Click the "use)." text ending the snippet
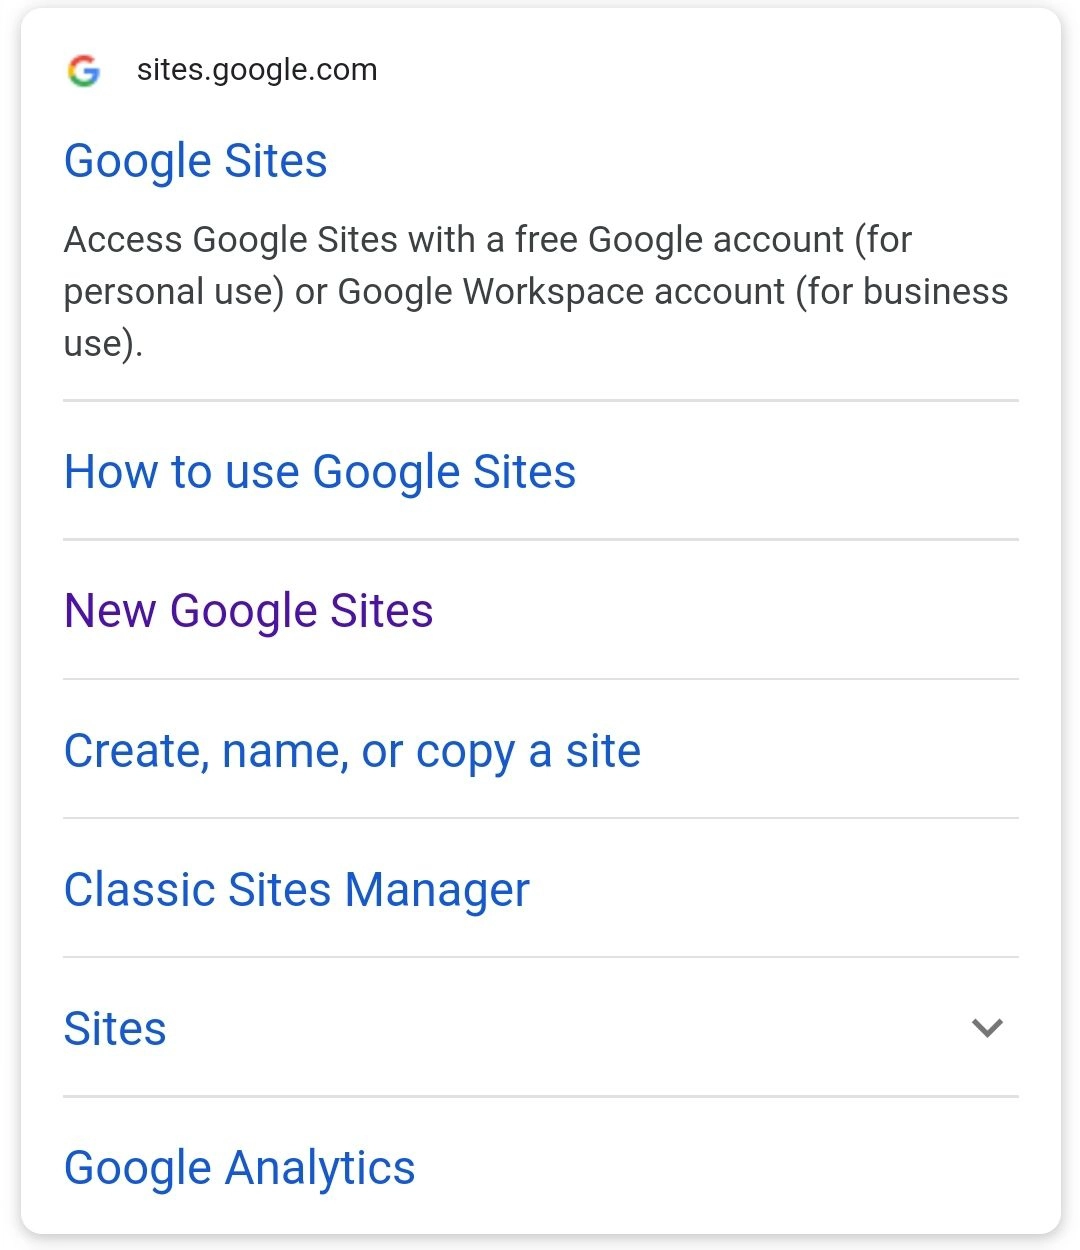The image size is (1080, 1250). coord(103,344)
